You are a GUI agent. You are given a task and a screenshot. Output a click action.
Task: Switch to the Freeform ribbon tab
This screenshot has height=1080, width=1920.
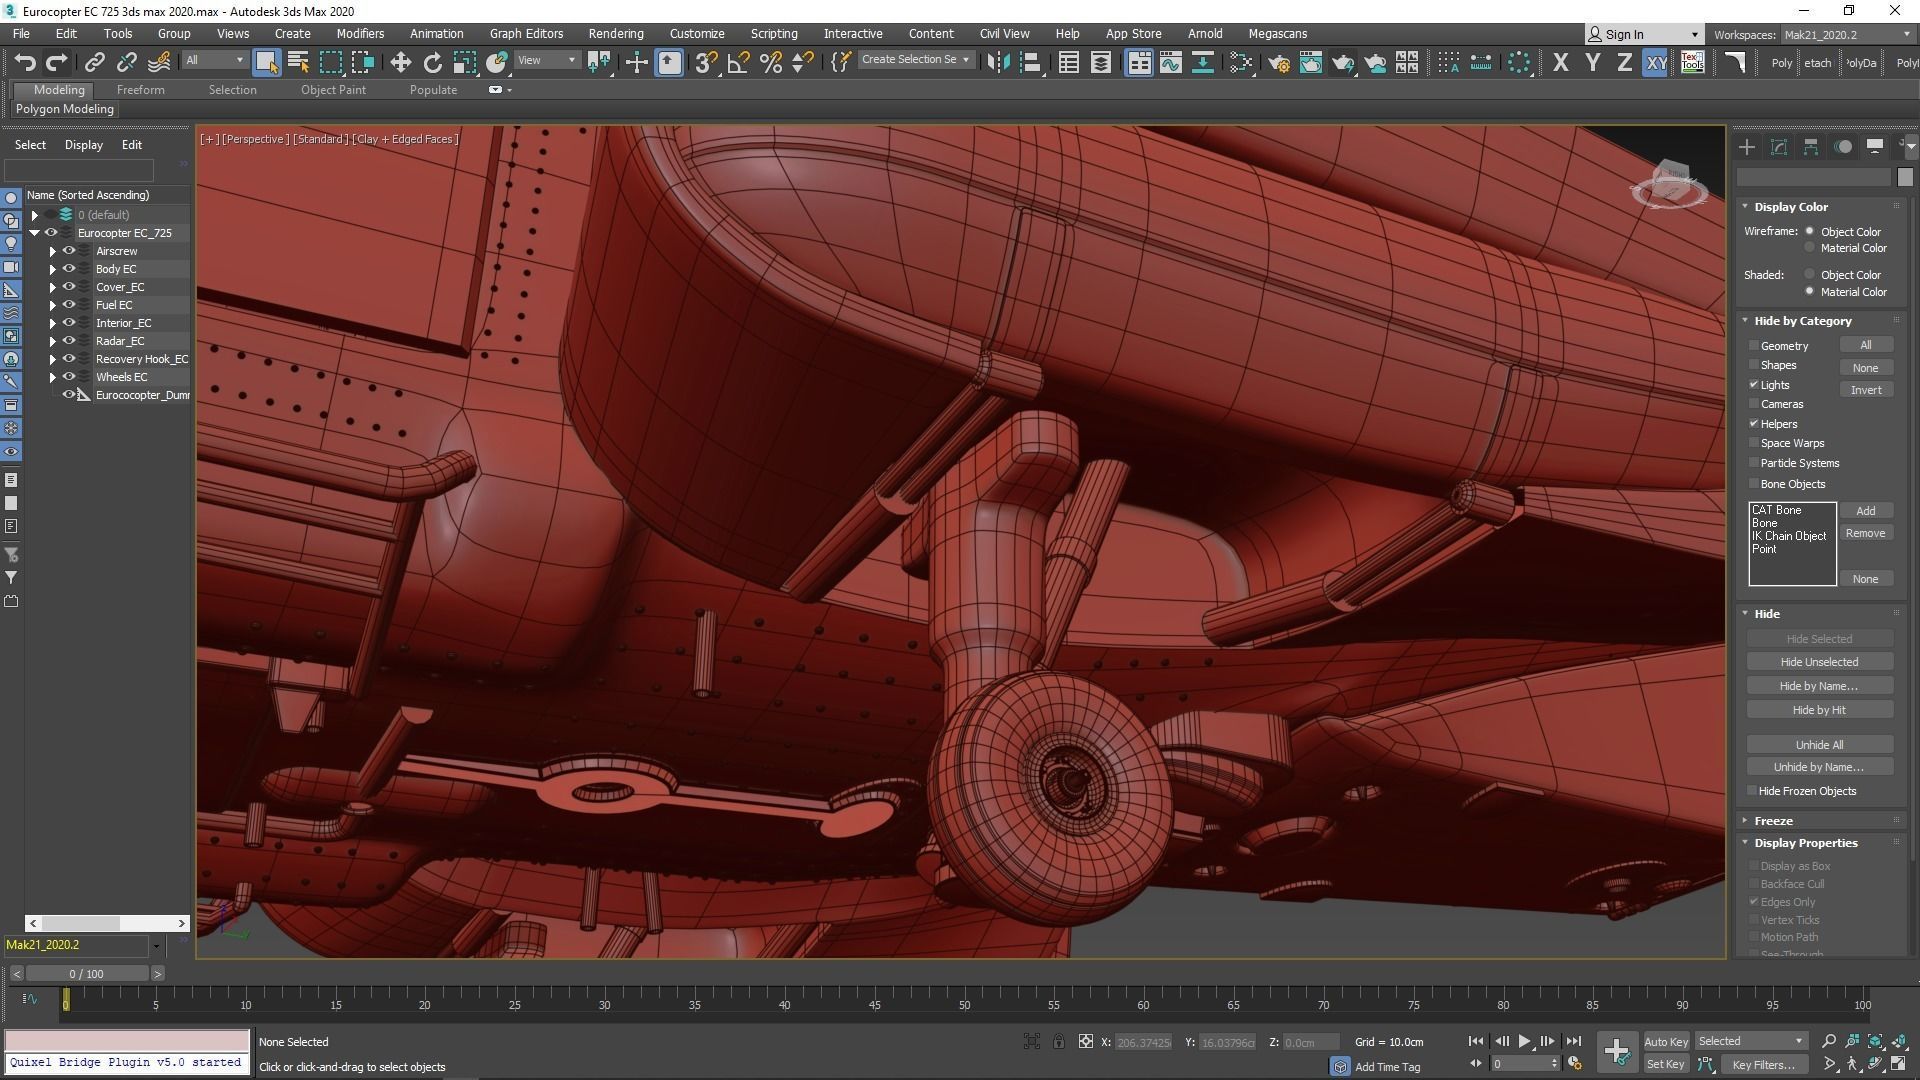coord(140,90)
